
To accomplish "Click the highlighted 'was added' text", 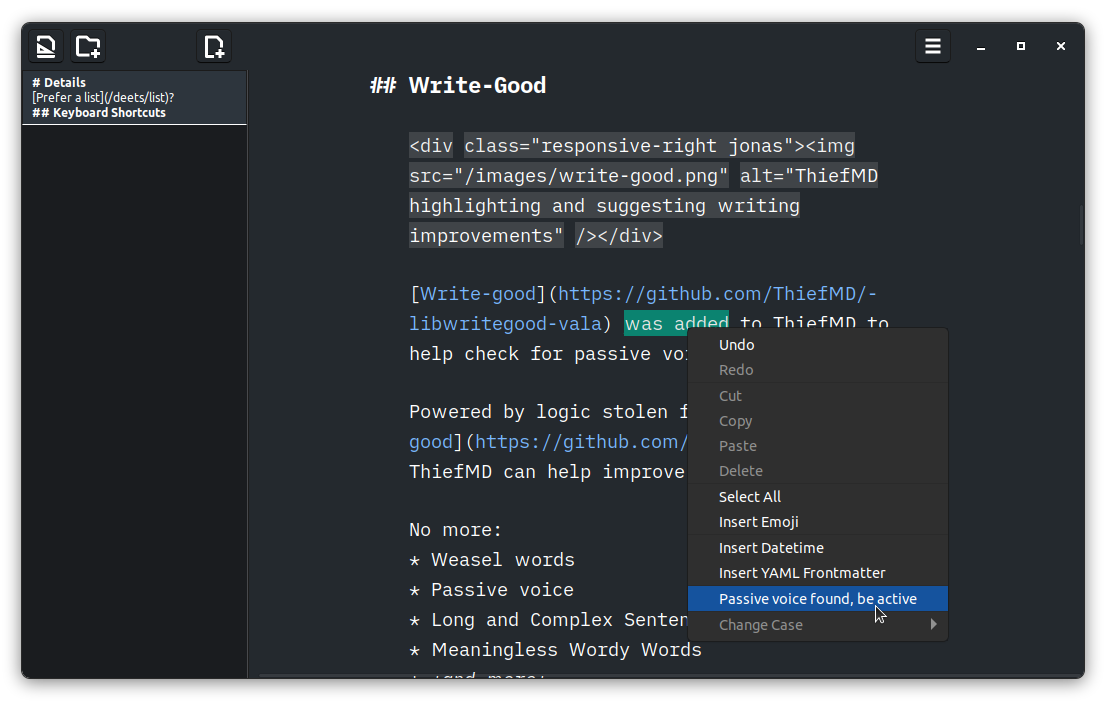I will [675, 323].
